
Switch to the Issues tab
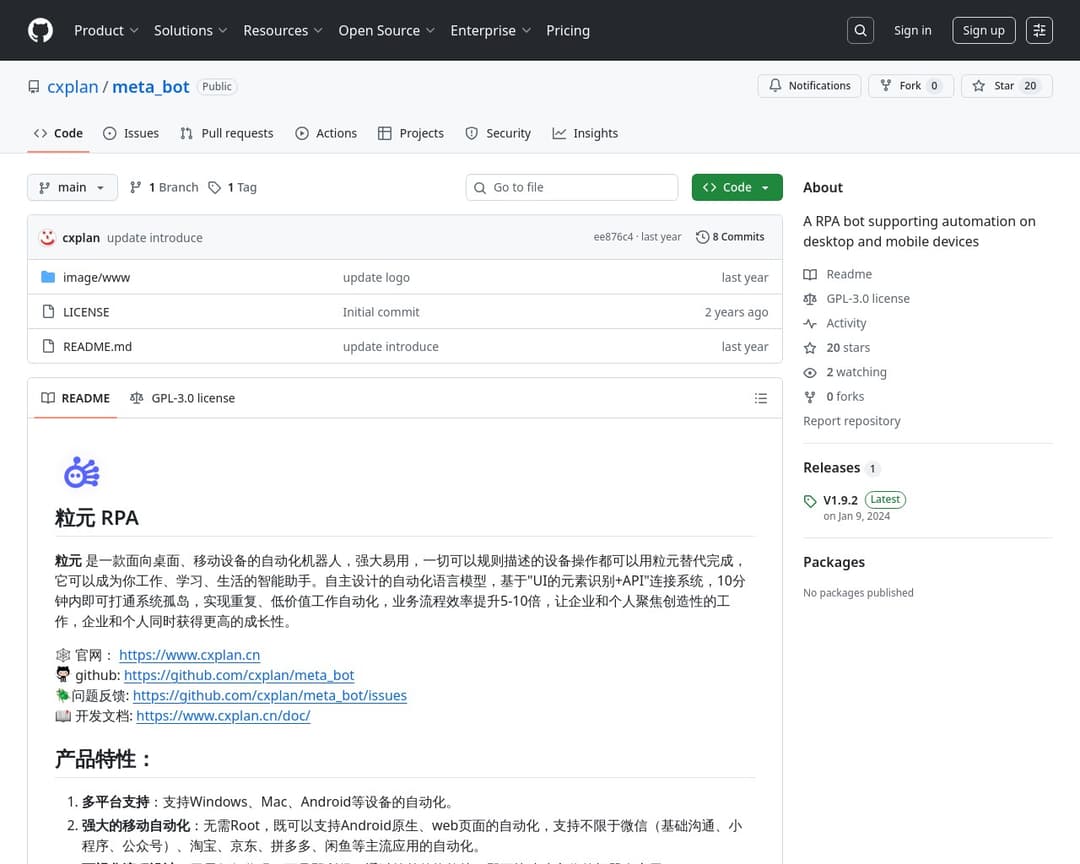(131, 133)
